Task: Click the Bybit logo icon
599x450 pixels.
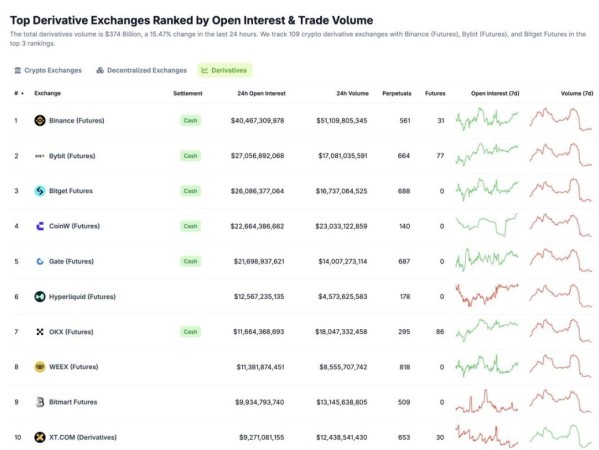Action: (x=40, y=156)
